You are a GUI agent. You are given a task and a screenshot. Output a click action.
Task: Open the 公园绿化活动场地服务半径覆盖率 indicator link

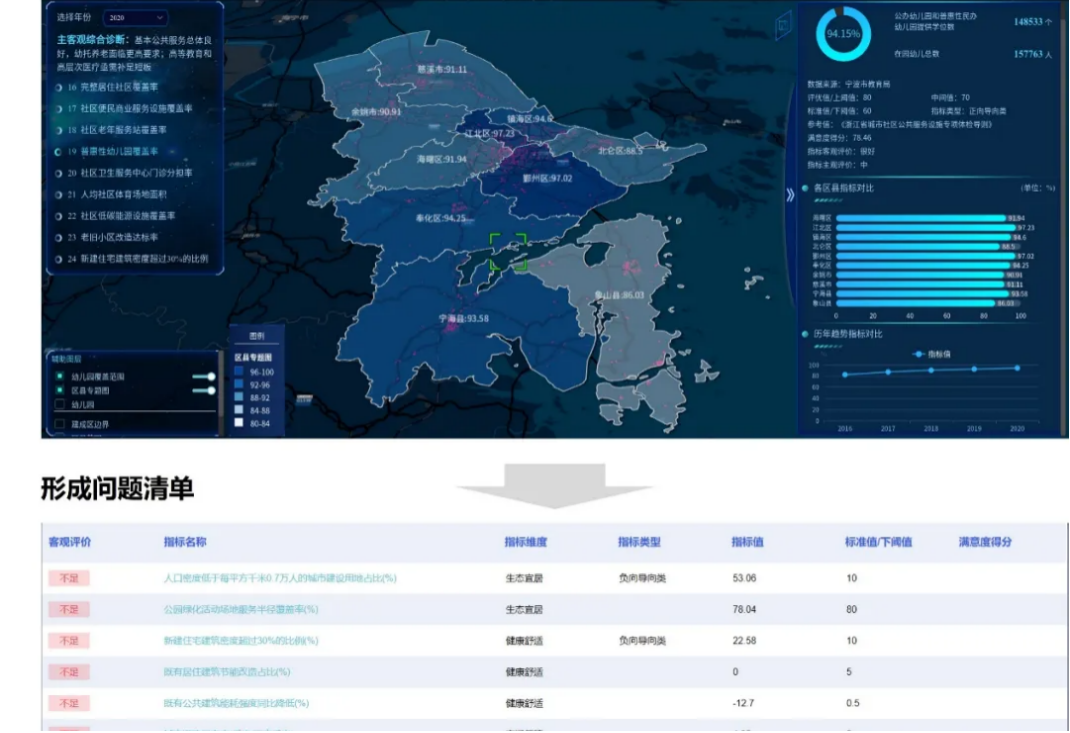[240, 609]
